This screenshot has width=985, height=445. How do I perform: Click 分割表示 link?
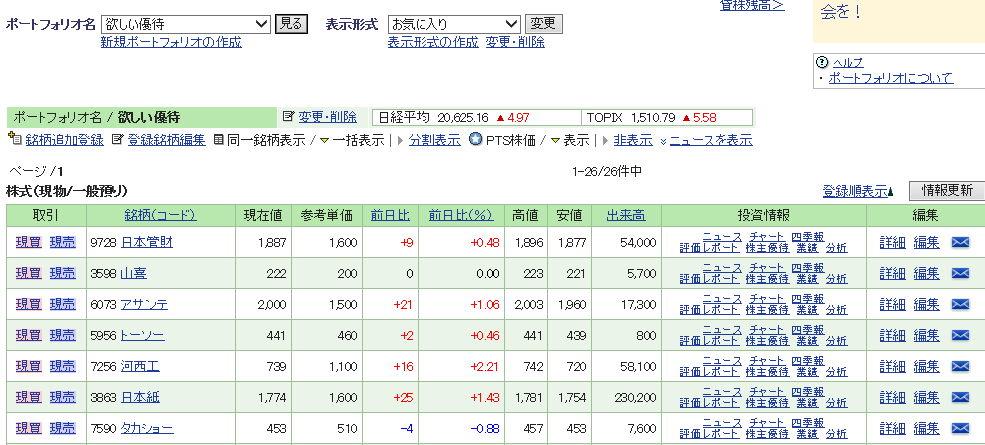click(434, 140)
